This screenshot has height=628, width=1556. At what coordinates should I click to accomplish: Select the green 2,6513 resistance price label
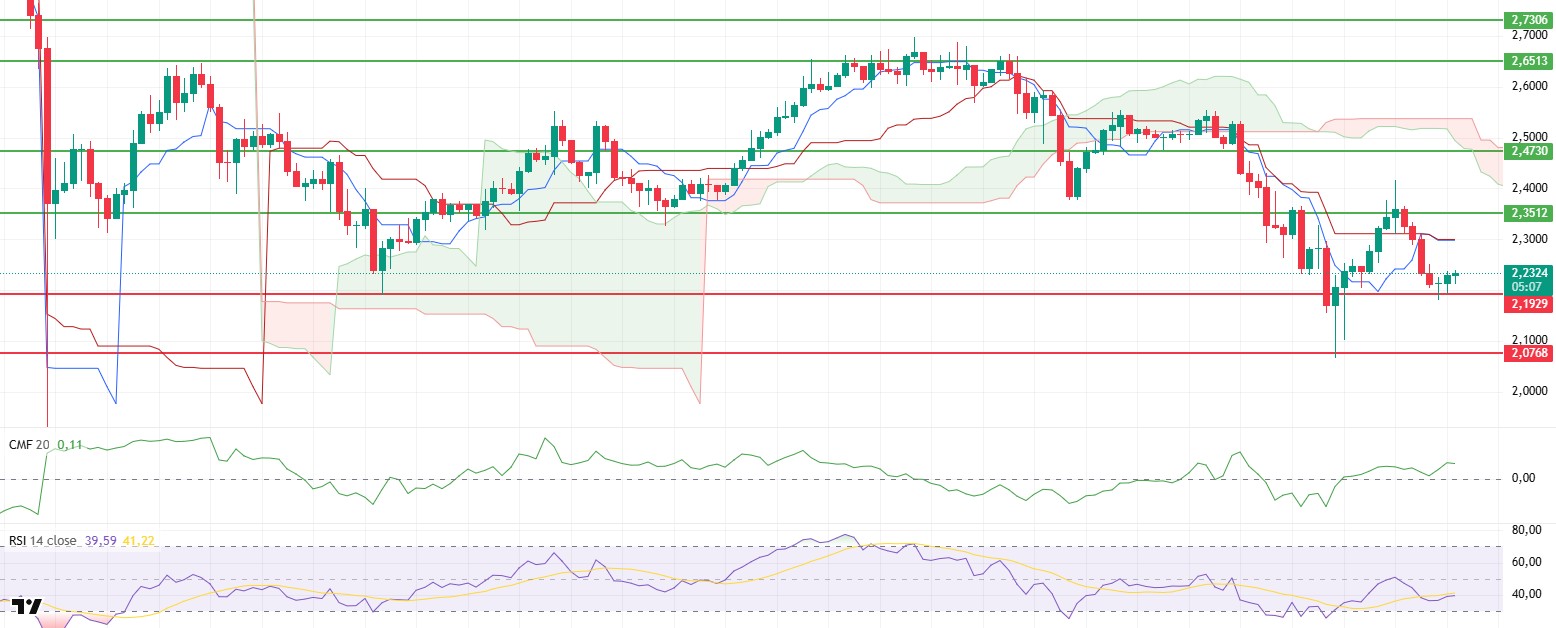point(1530,61)
